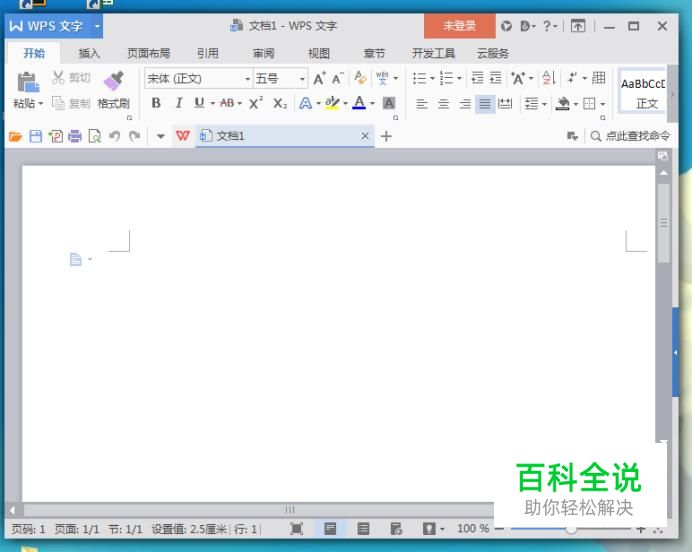Toggle character shading A
The height and width of the screenshot is (552, 692).
[388, 103]
